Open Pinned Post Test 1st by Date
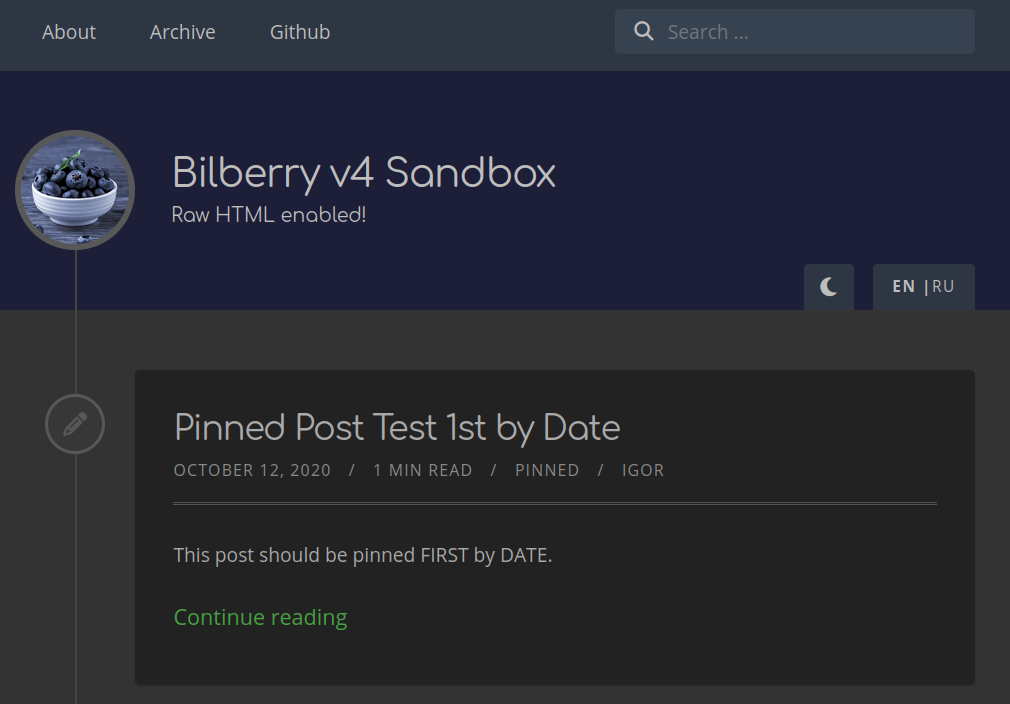This screenshot has width=1010, height=704. click(x=397, y=428)
